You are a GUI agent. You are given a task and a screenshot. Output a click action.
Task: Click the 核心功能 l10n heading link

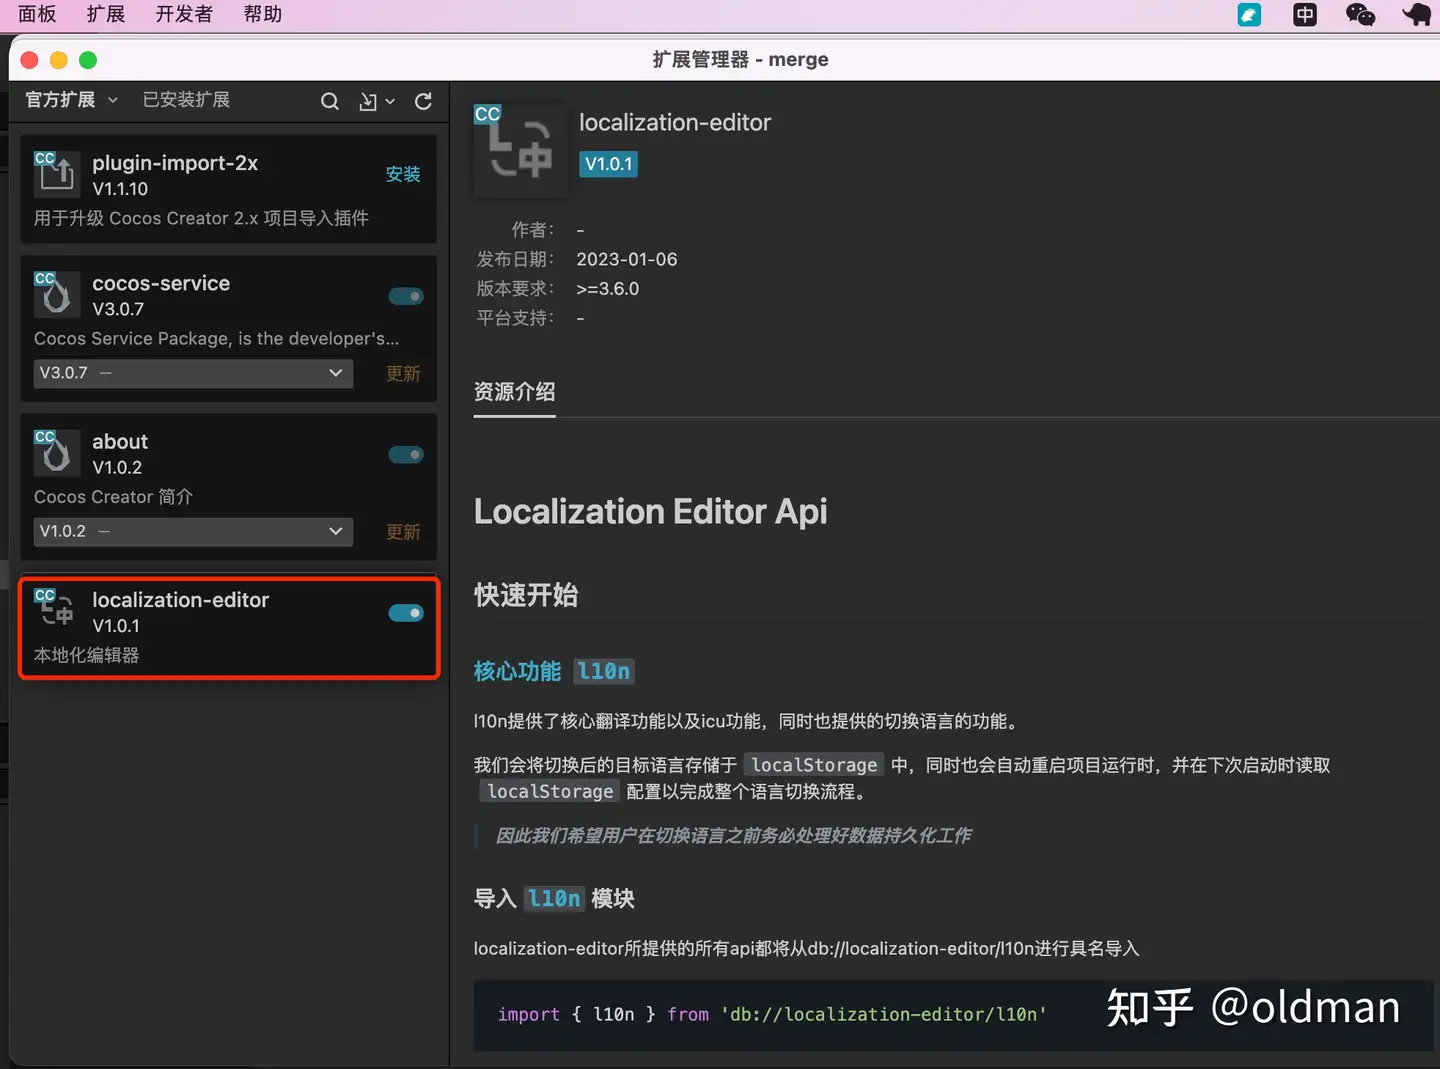click(554, 671)
